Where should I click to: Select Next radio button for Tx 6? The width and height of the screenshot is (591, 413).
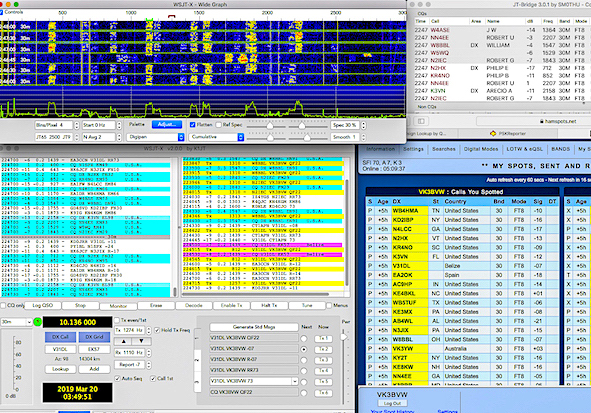(x=304, y=393)
